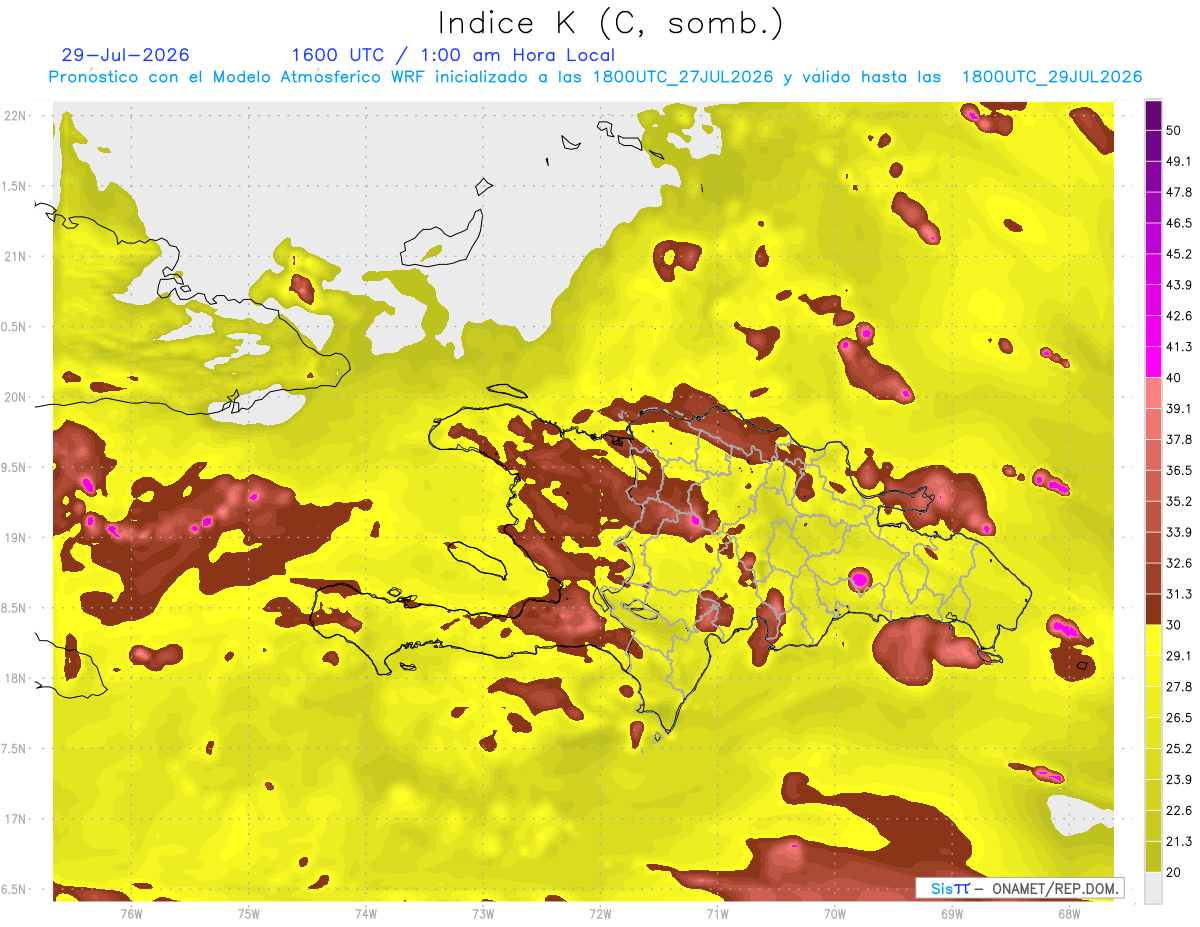Screen dimensions: 1200x927
Task: Click the 73W longitude label
Action: [483, 913]
